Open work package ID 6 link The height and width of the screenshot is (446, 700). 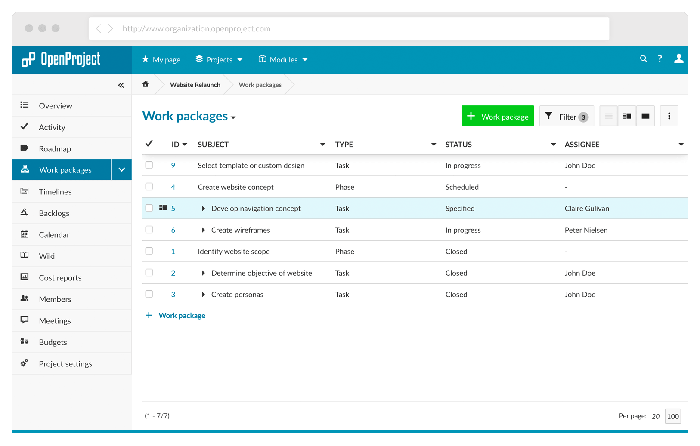click(x=173, y=230)
